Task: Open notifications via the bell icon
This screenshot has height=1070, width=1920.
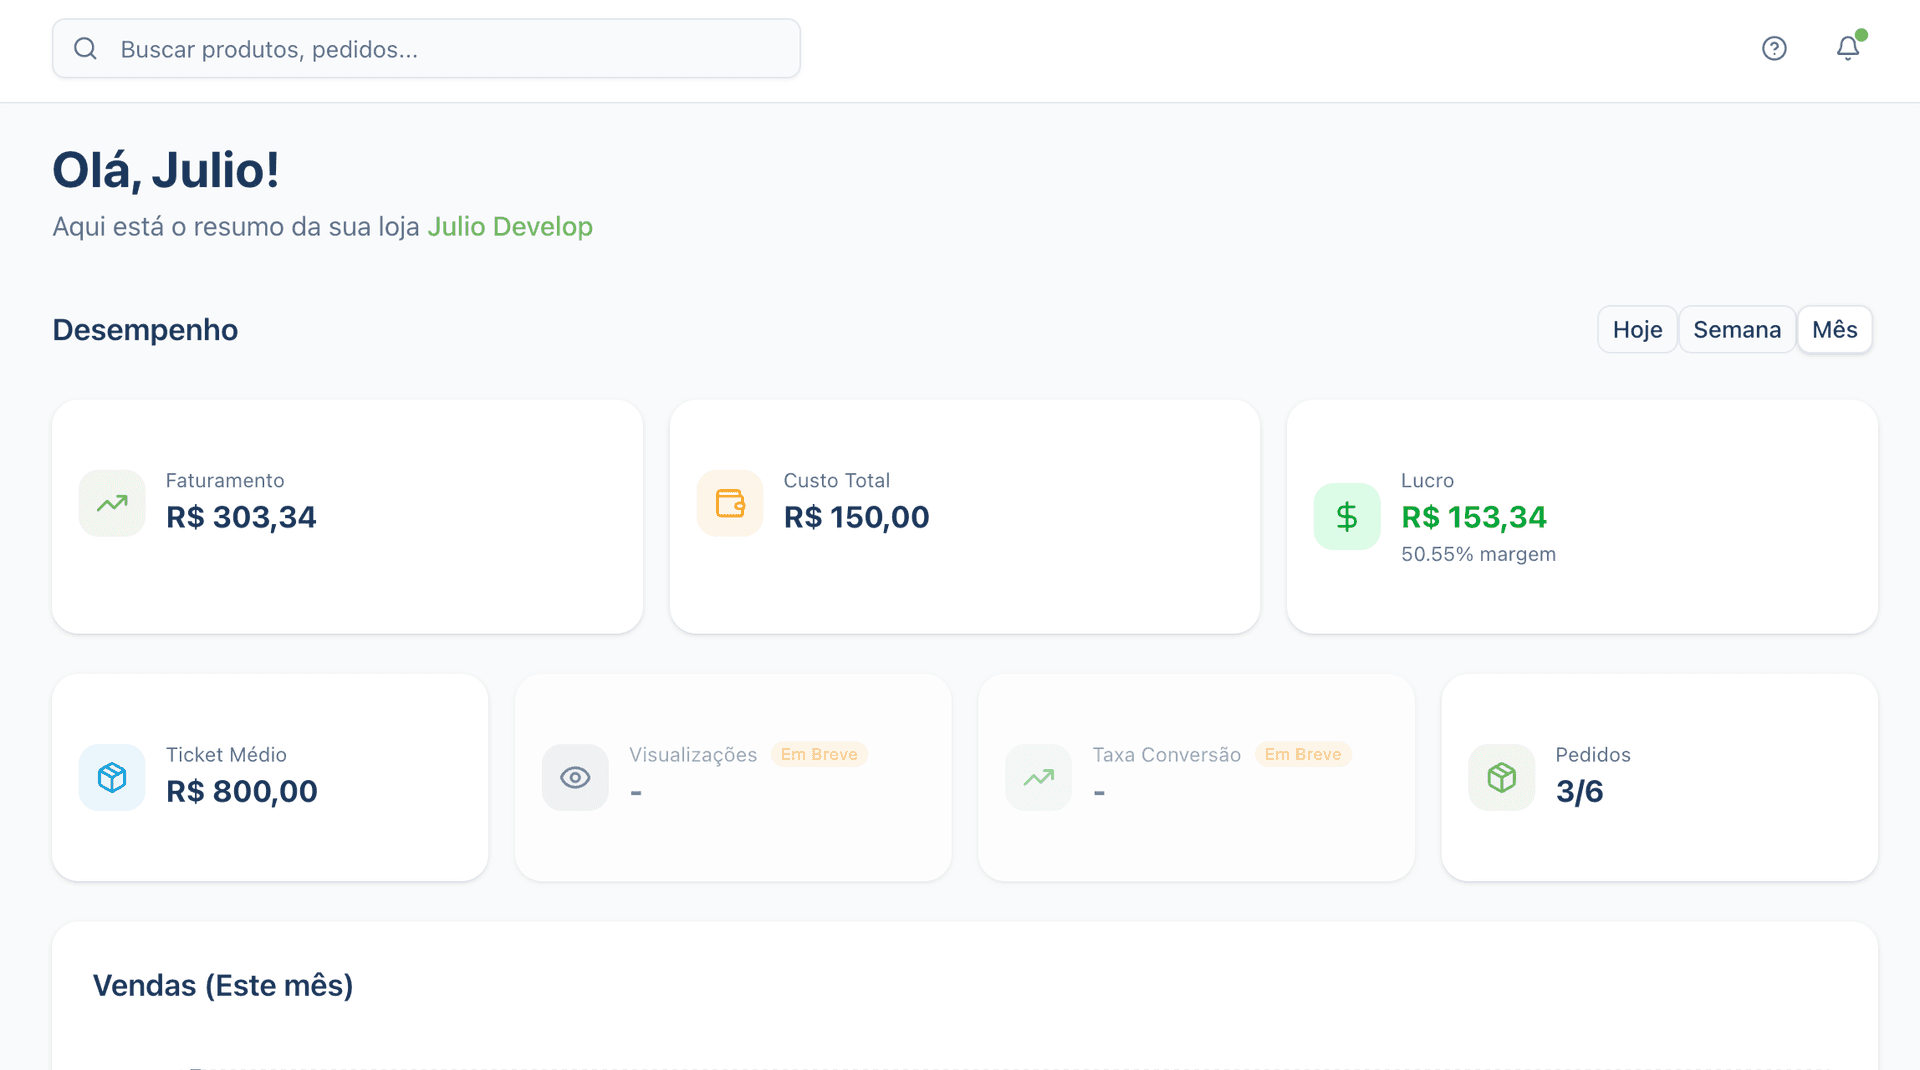Action: pos(1847,47)
